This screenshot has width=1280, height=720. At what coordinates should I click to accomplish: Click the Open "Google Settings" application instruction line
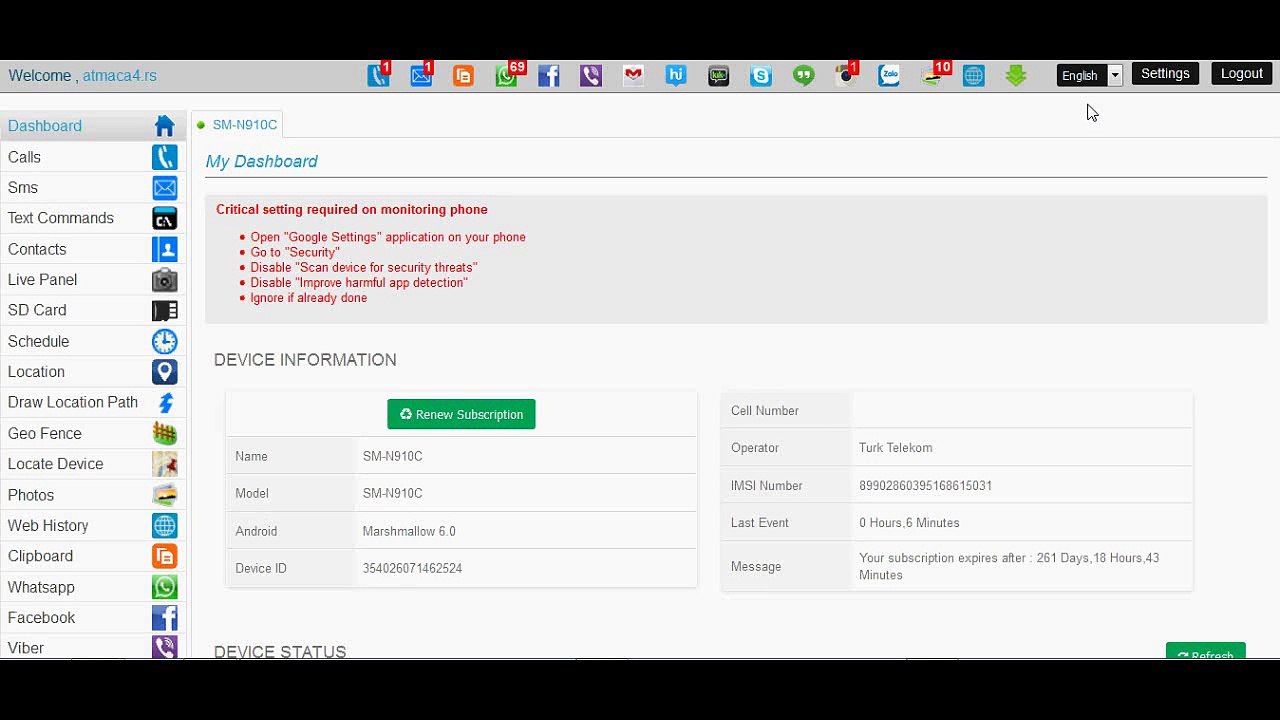pyautogui.click(x=388, y=238)
